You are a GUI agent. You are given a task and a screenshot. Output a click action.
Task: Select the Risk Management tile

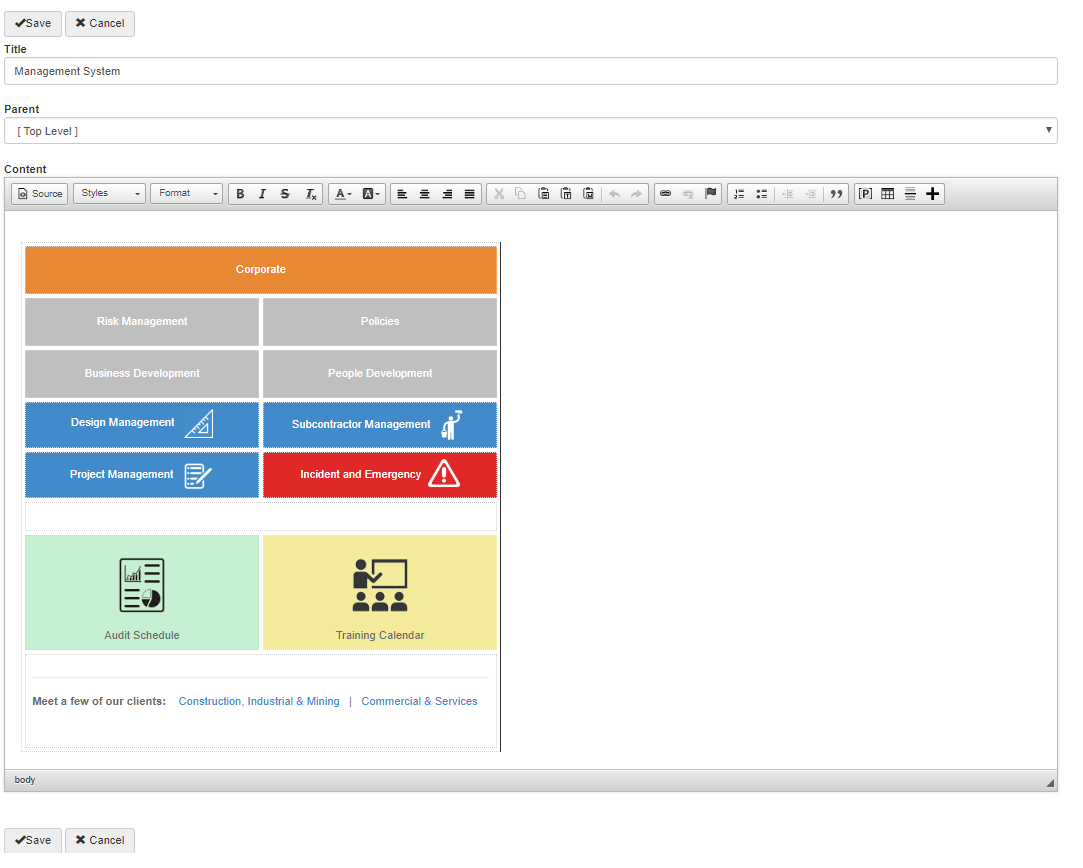pos(142,322)
